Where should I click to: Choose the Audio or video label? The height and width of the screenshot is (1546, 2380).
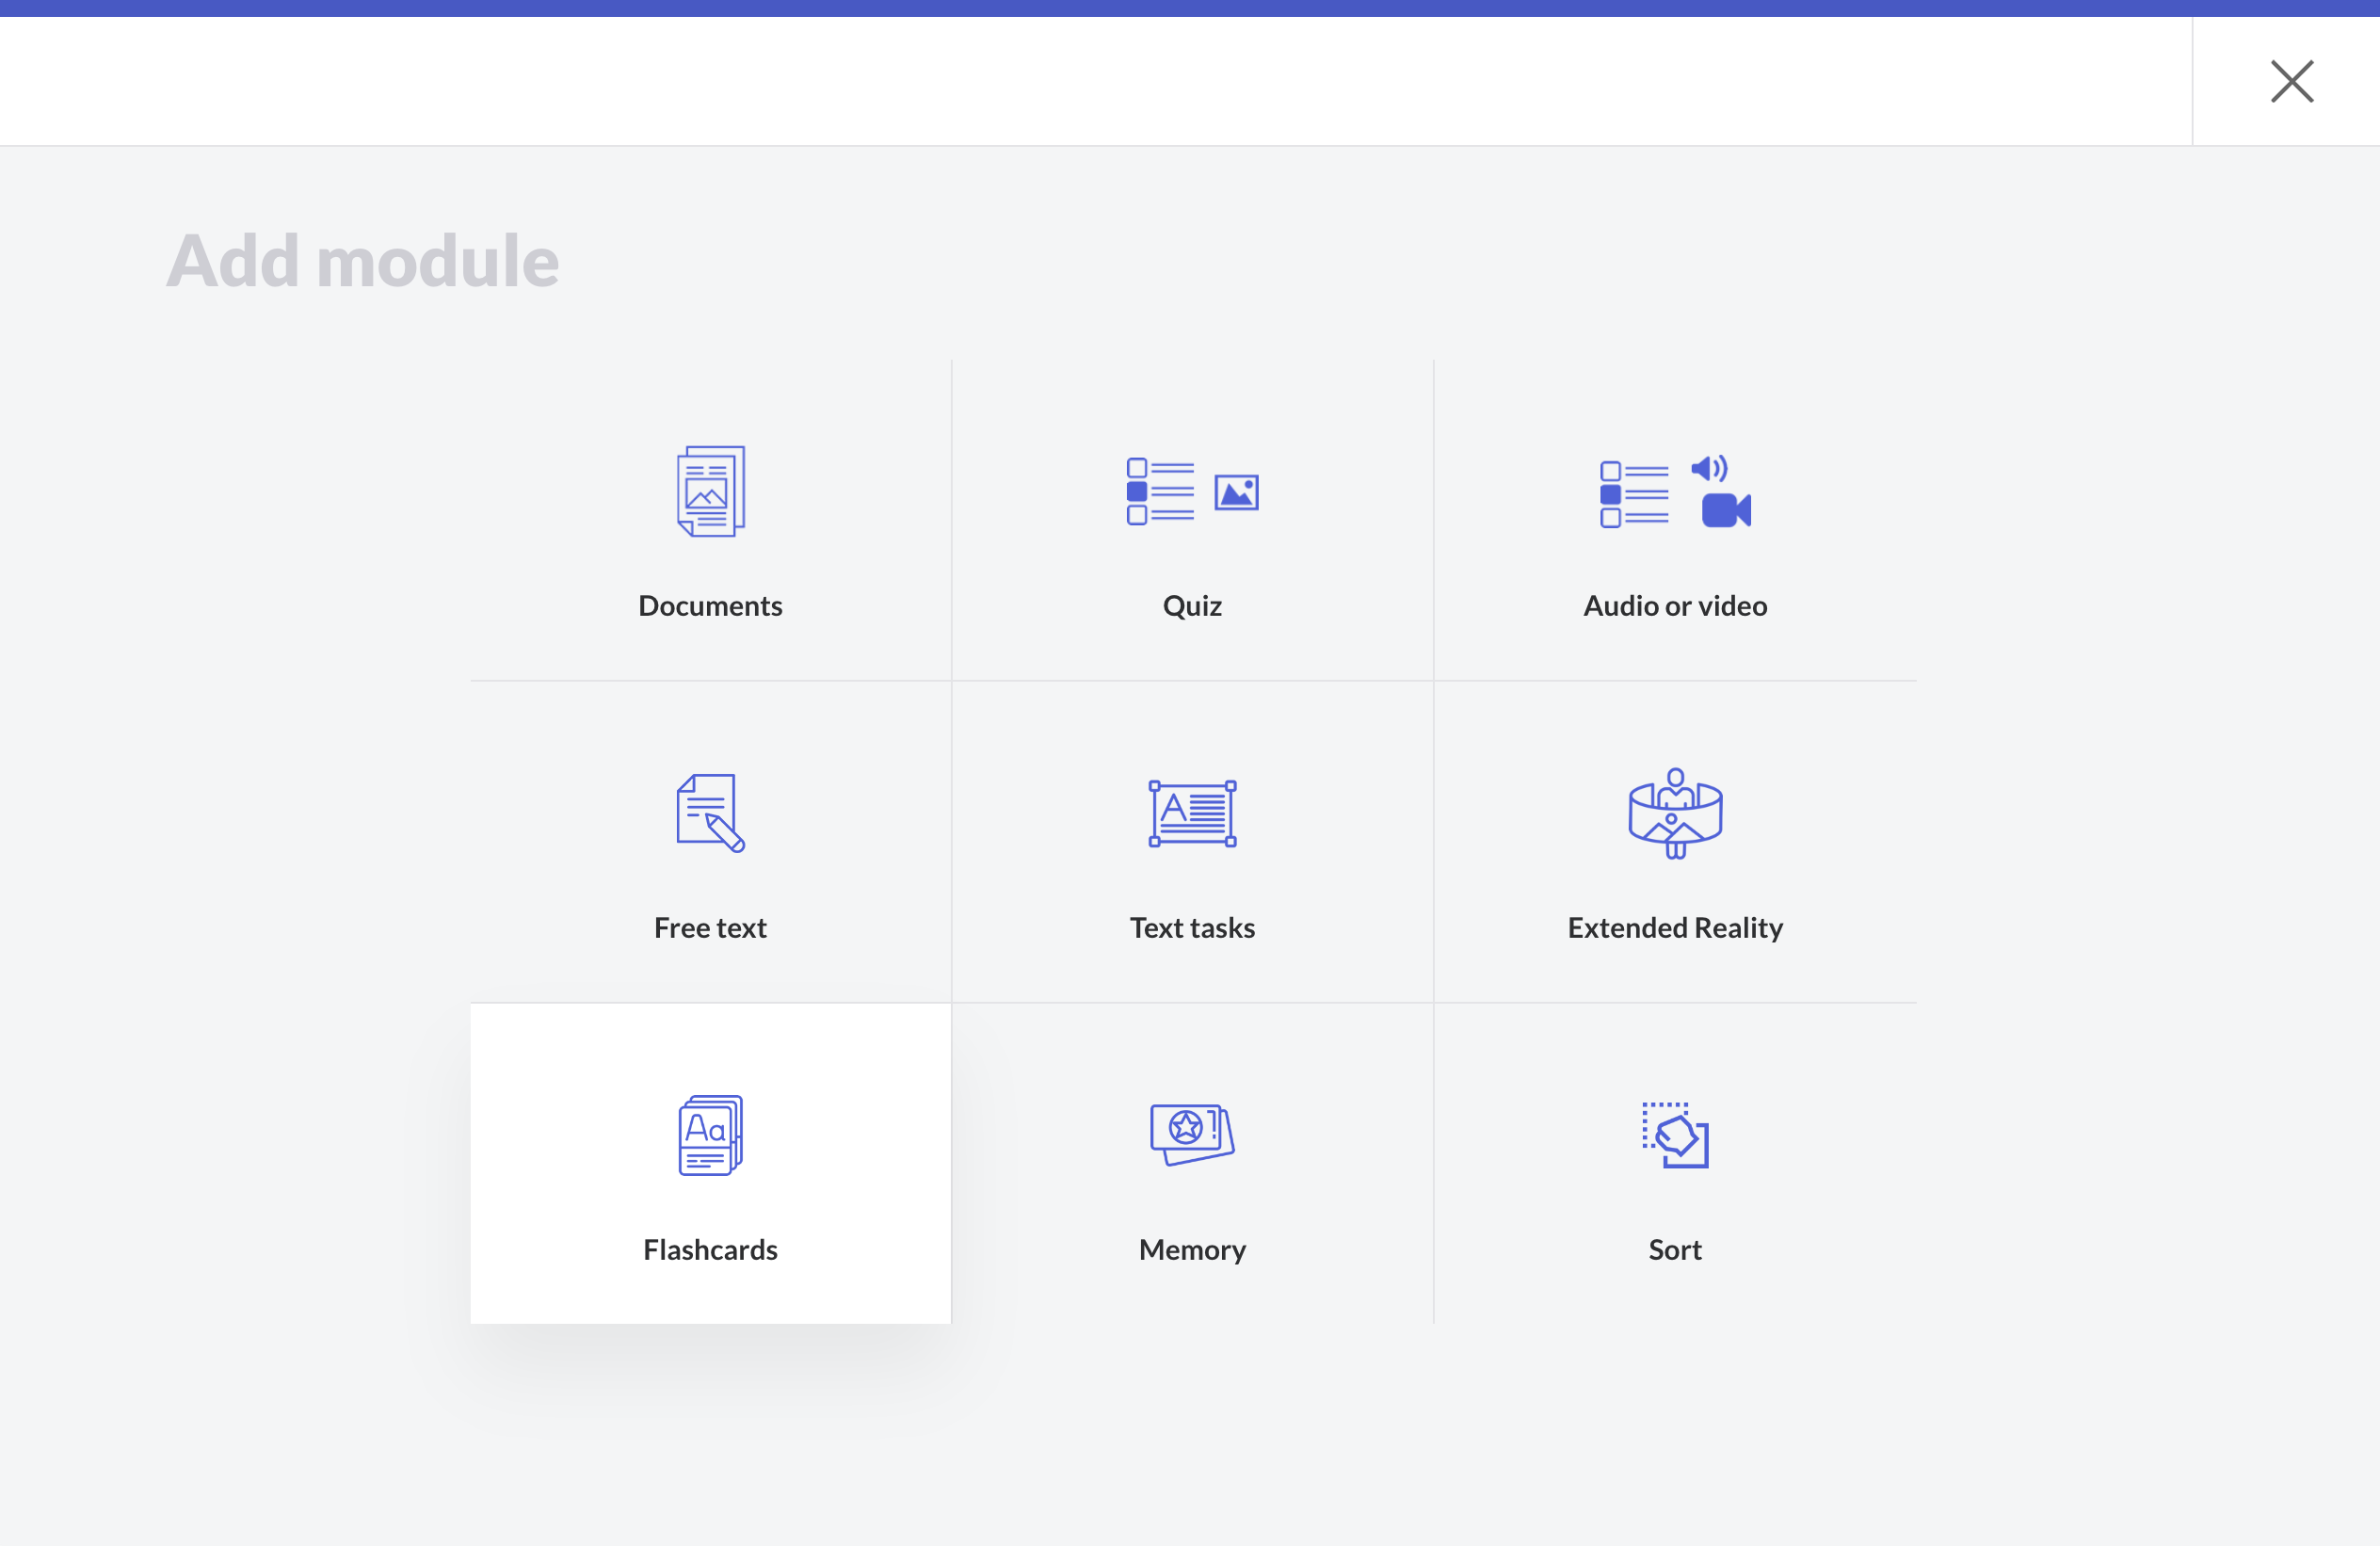click(1675, 606)
